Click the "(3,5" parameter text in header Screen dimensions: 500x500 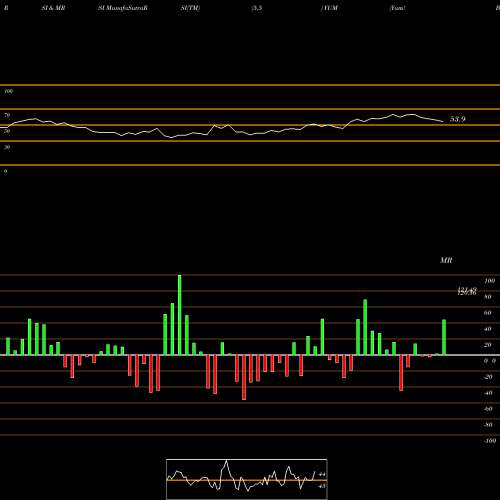(x=257, y=8)
